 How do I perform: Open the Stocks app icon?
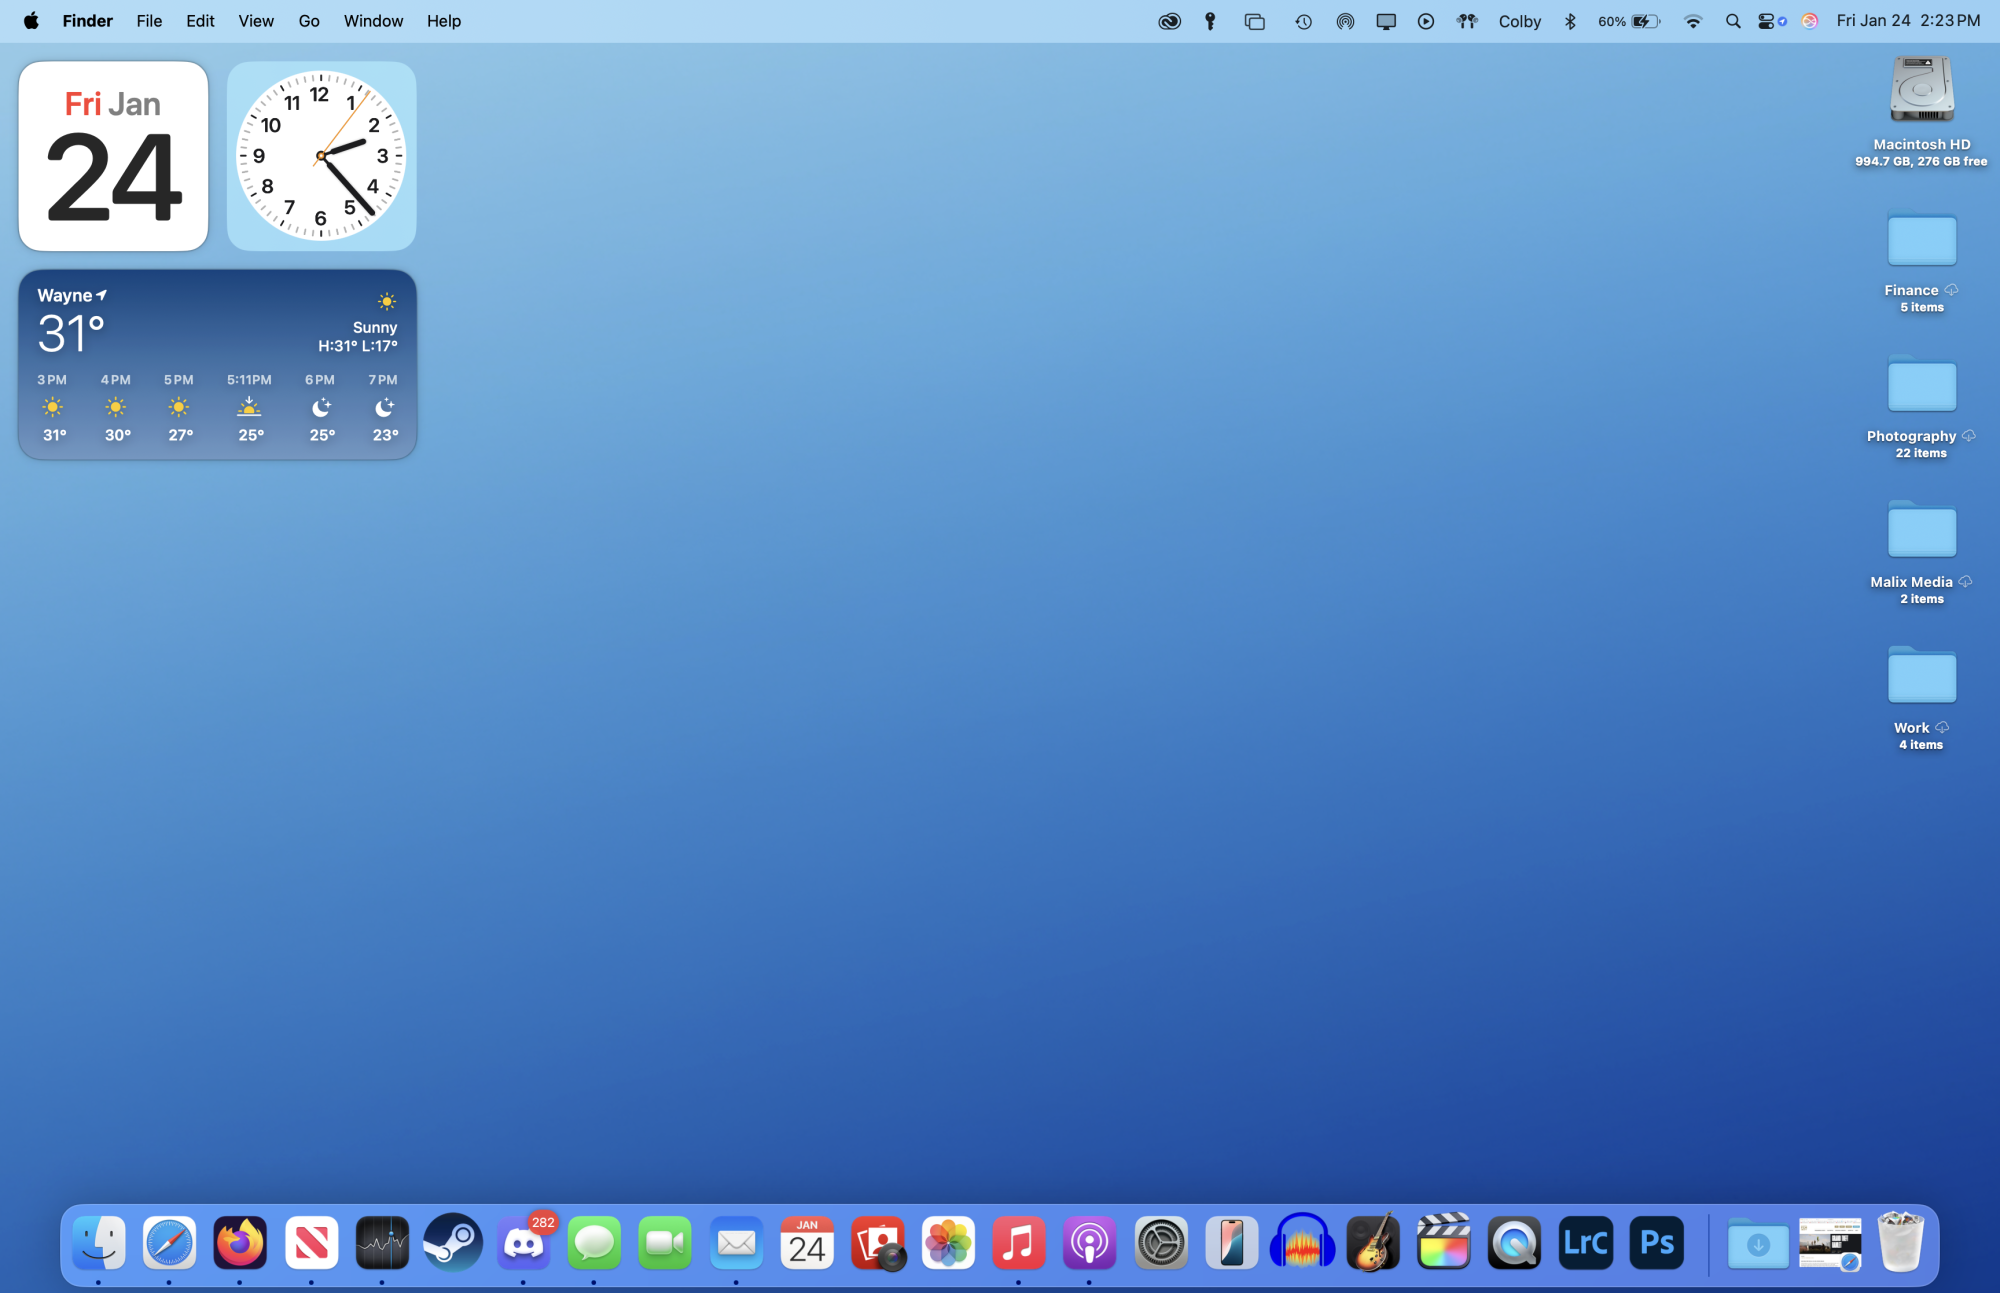(x=382, y=1243)
